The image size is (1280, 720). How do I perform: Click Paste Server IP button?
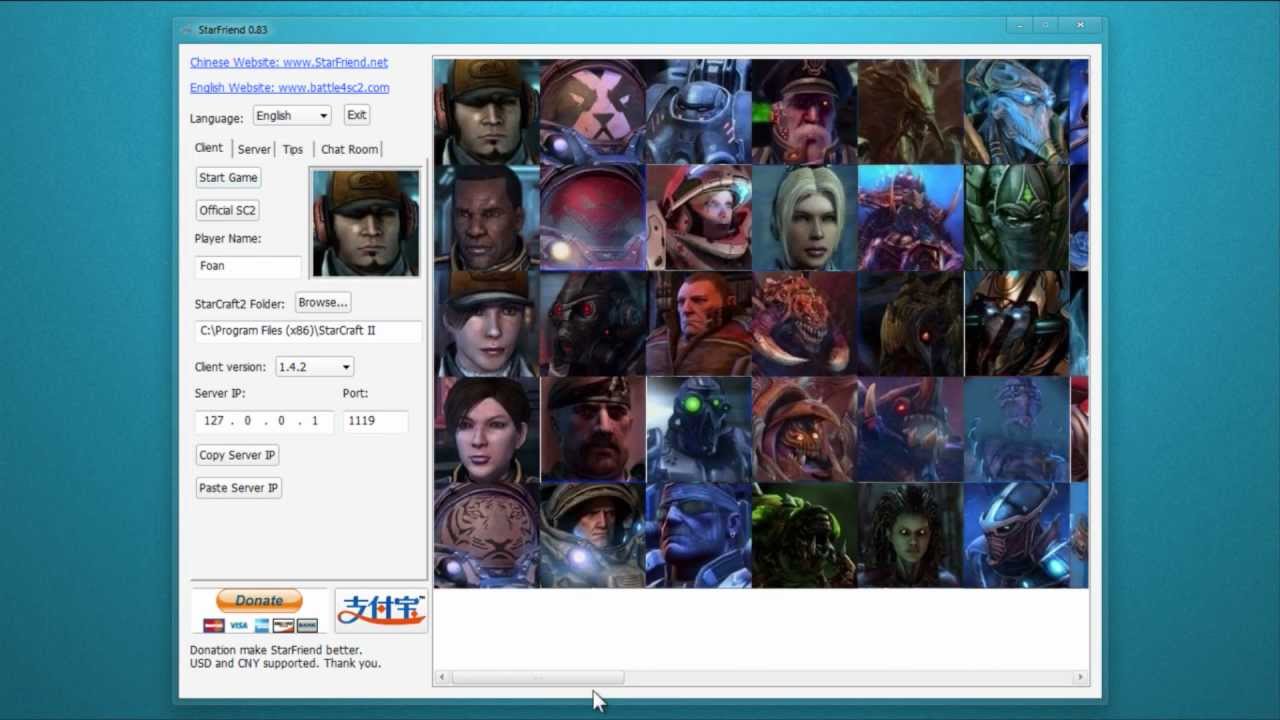coord(238,488)
